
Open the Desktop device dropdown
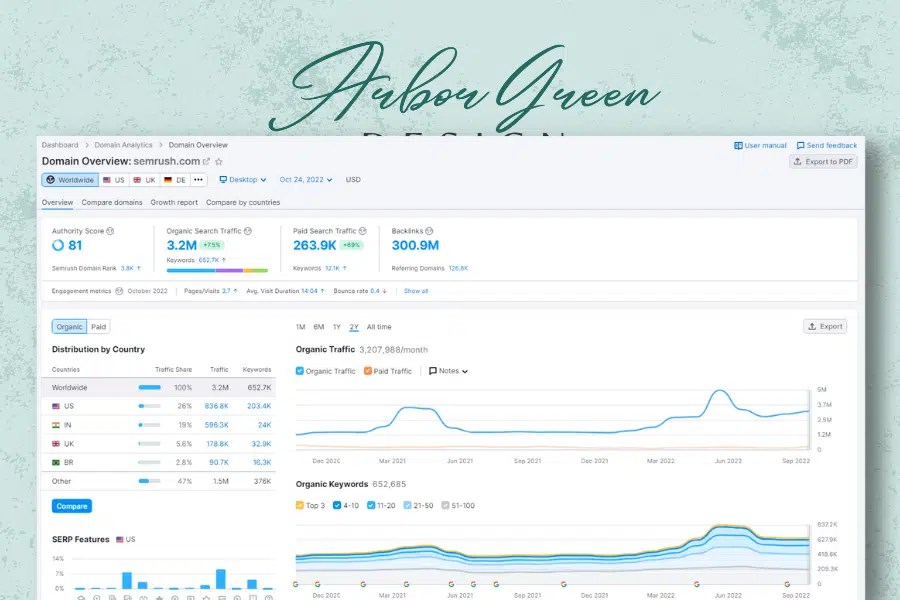(243, 180)
